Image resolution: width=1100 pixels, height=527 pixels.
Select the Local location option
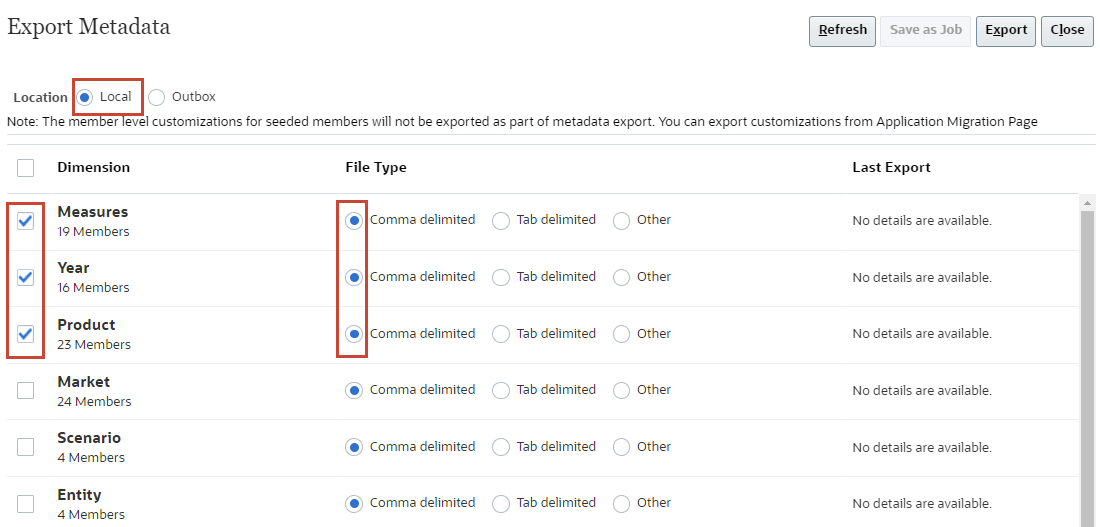point(86,97)
